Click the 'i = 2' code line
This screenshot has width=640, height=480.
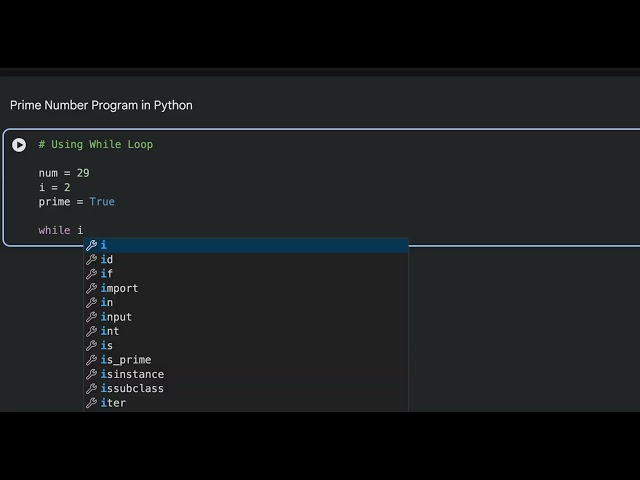click(54, 187)
